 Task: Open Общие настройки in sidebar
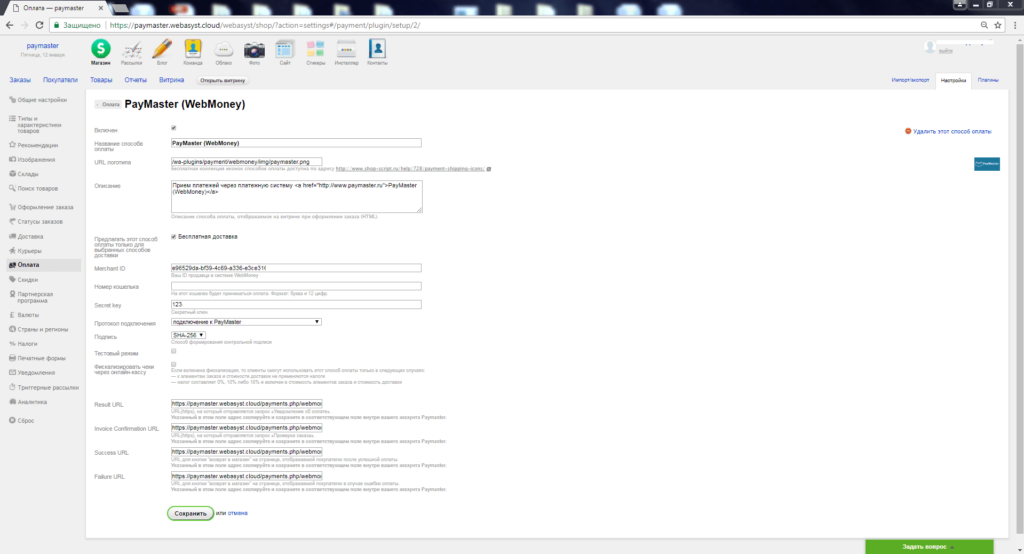[42, 100]
